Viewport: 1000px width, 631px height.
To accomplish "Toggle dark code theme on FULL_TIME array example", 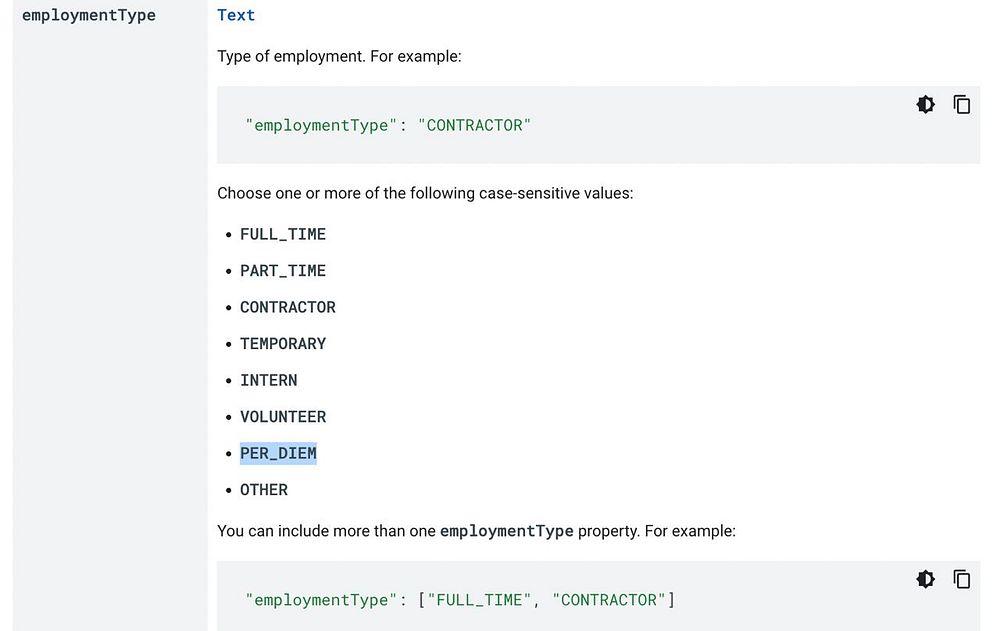I will 926,579.
